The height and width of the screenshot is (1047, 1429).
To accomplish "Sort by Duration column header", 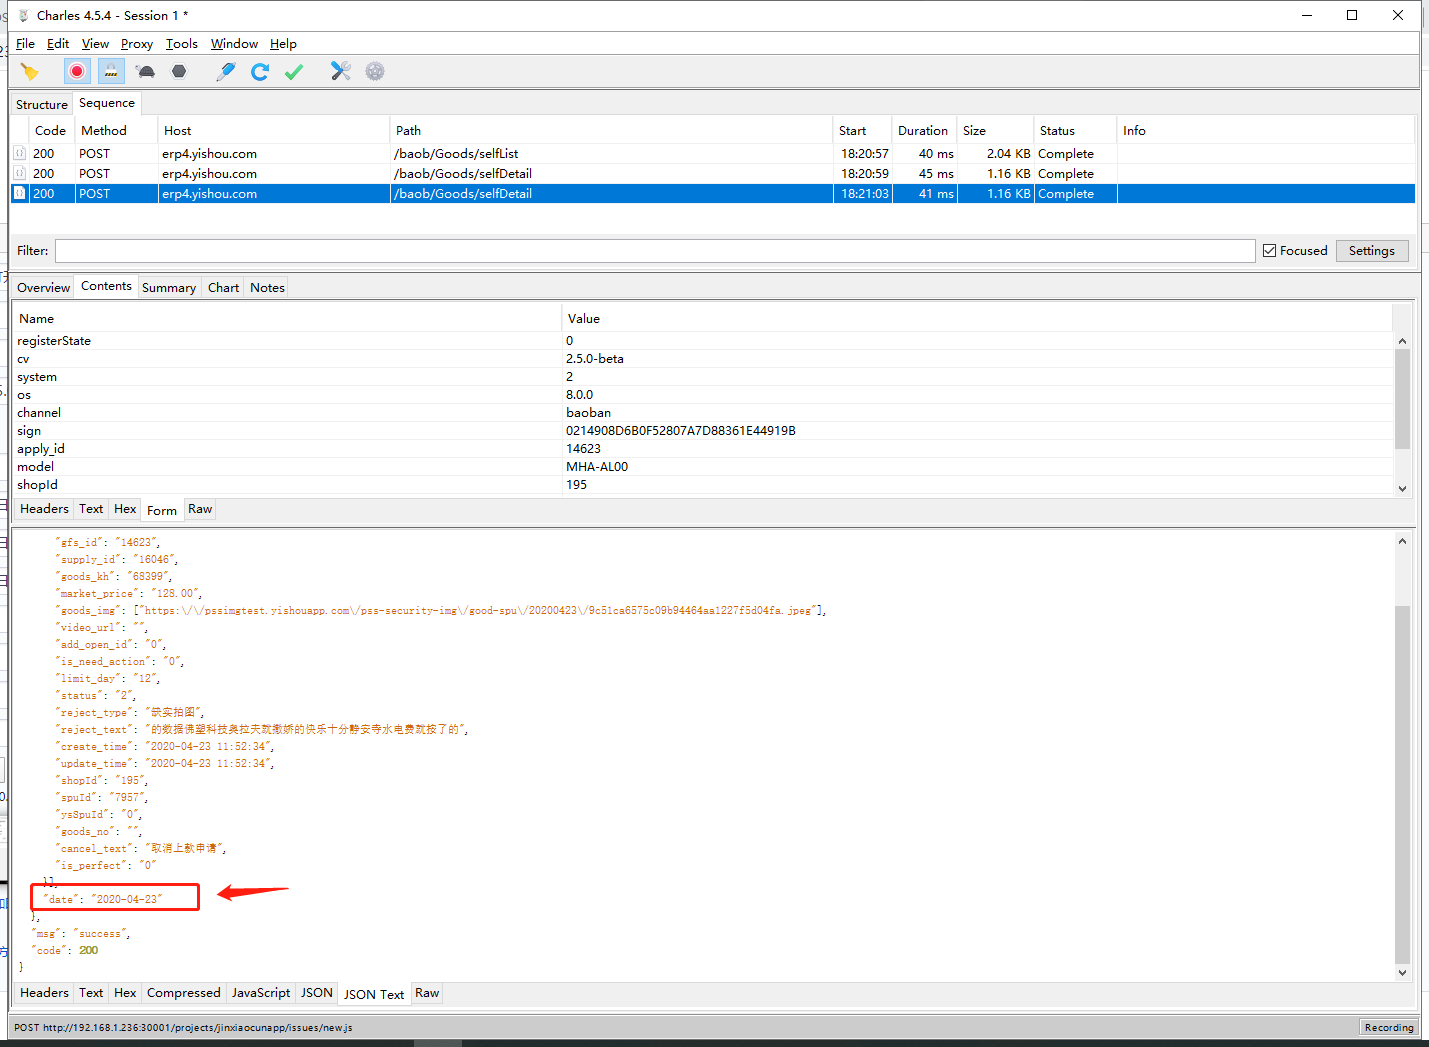I will pos(923,131).
